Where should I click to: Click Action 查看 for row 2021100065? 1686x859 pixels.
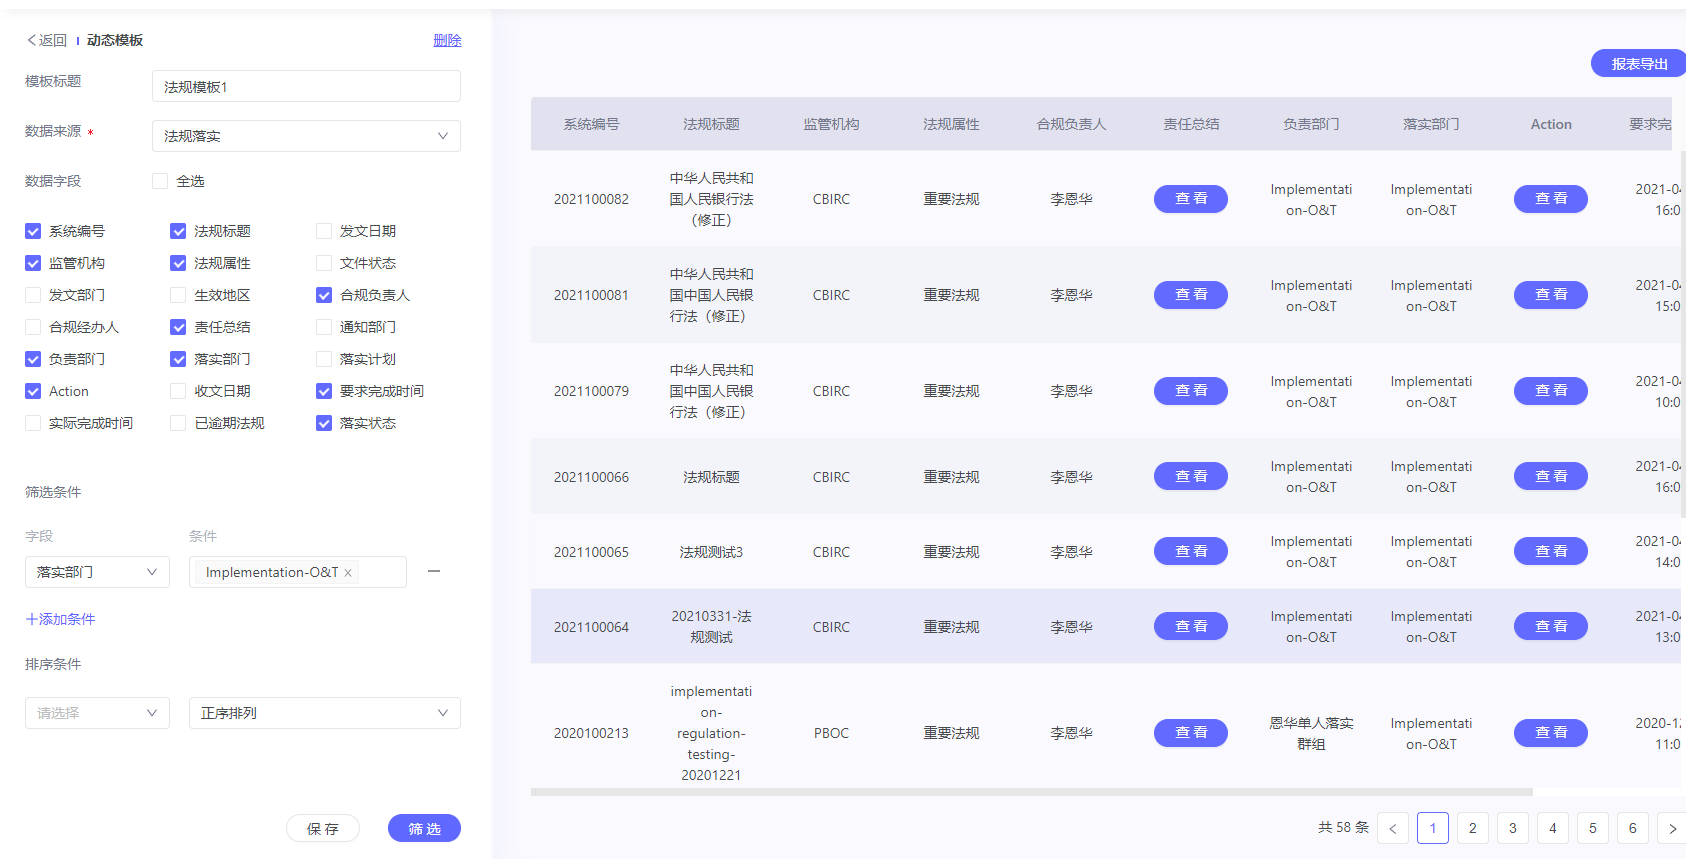click(1551, 552)
